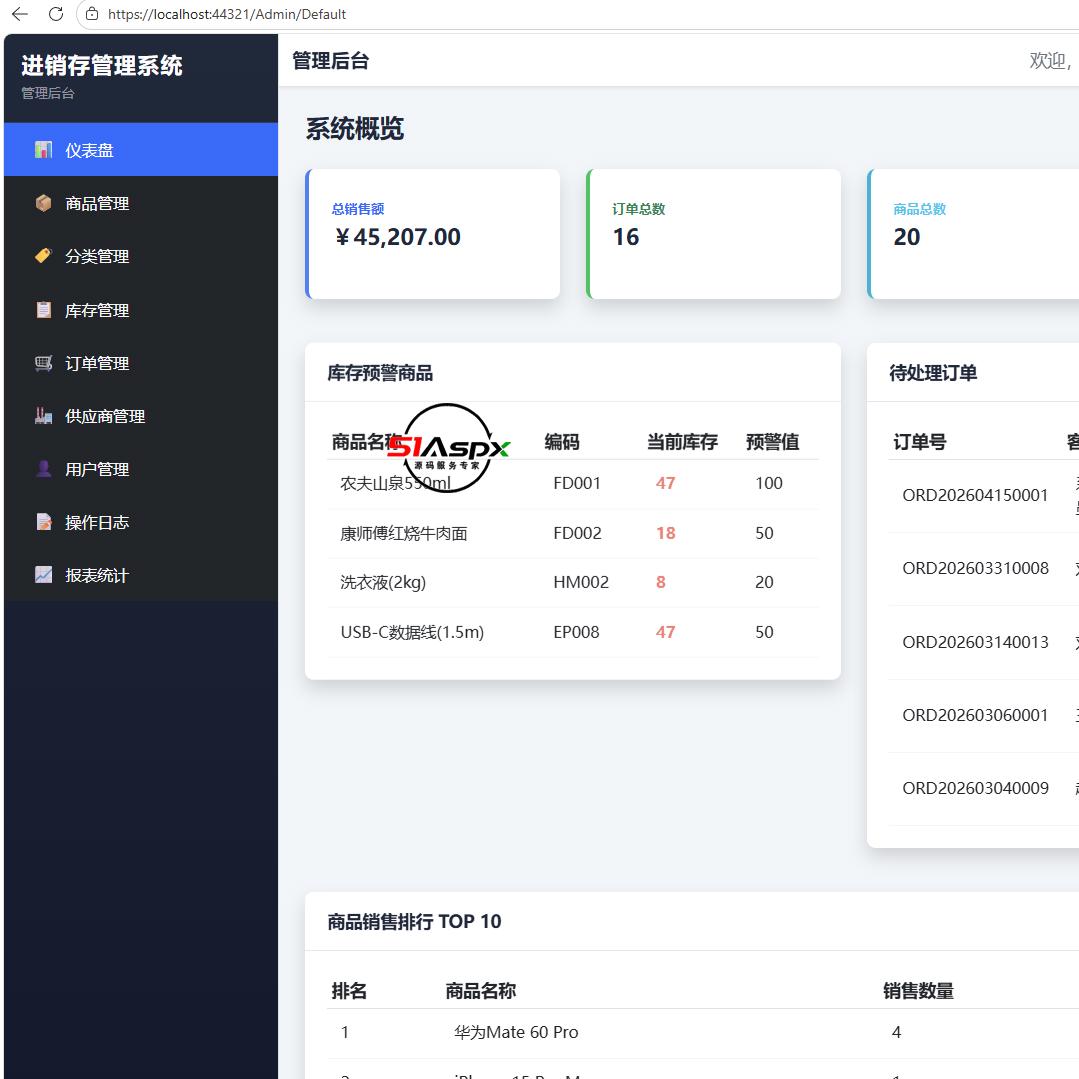1079x1079 pixels.
Task: Open 仪表盘 menu item
Action: pos(141,149)
